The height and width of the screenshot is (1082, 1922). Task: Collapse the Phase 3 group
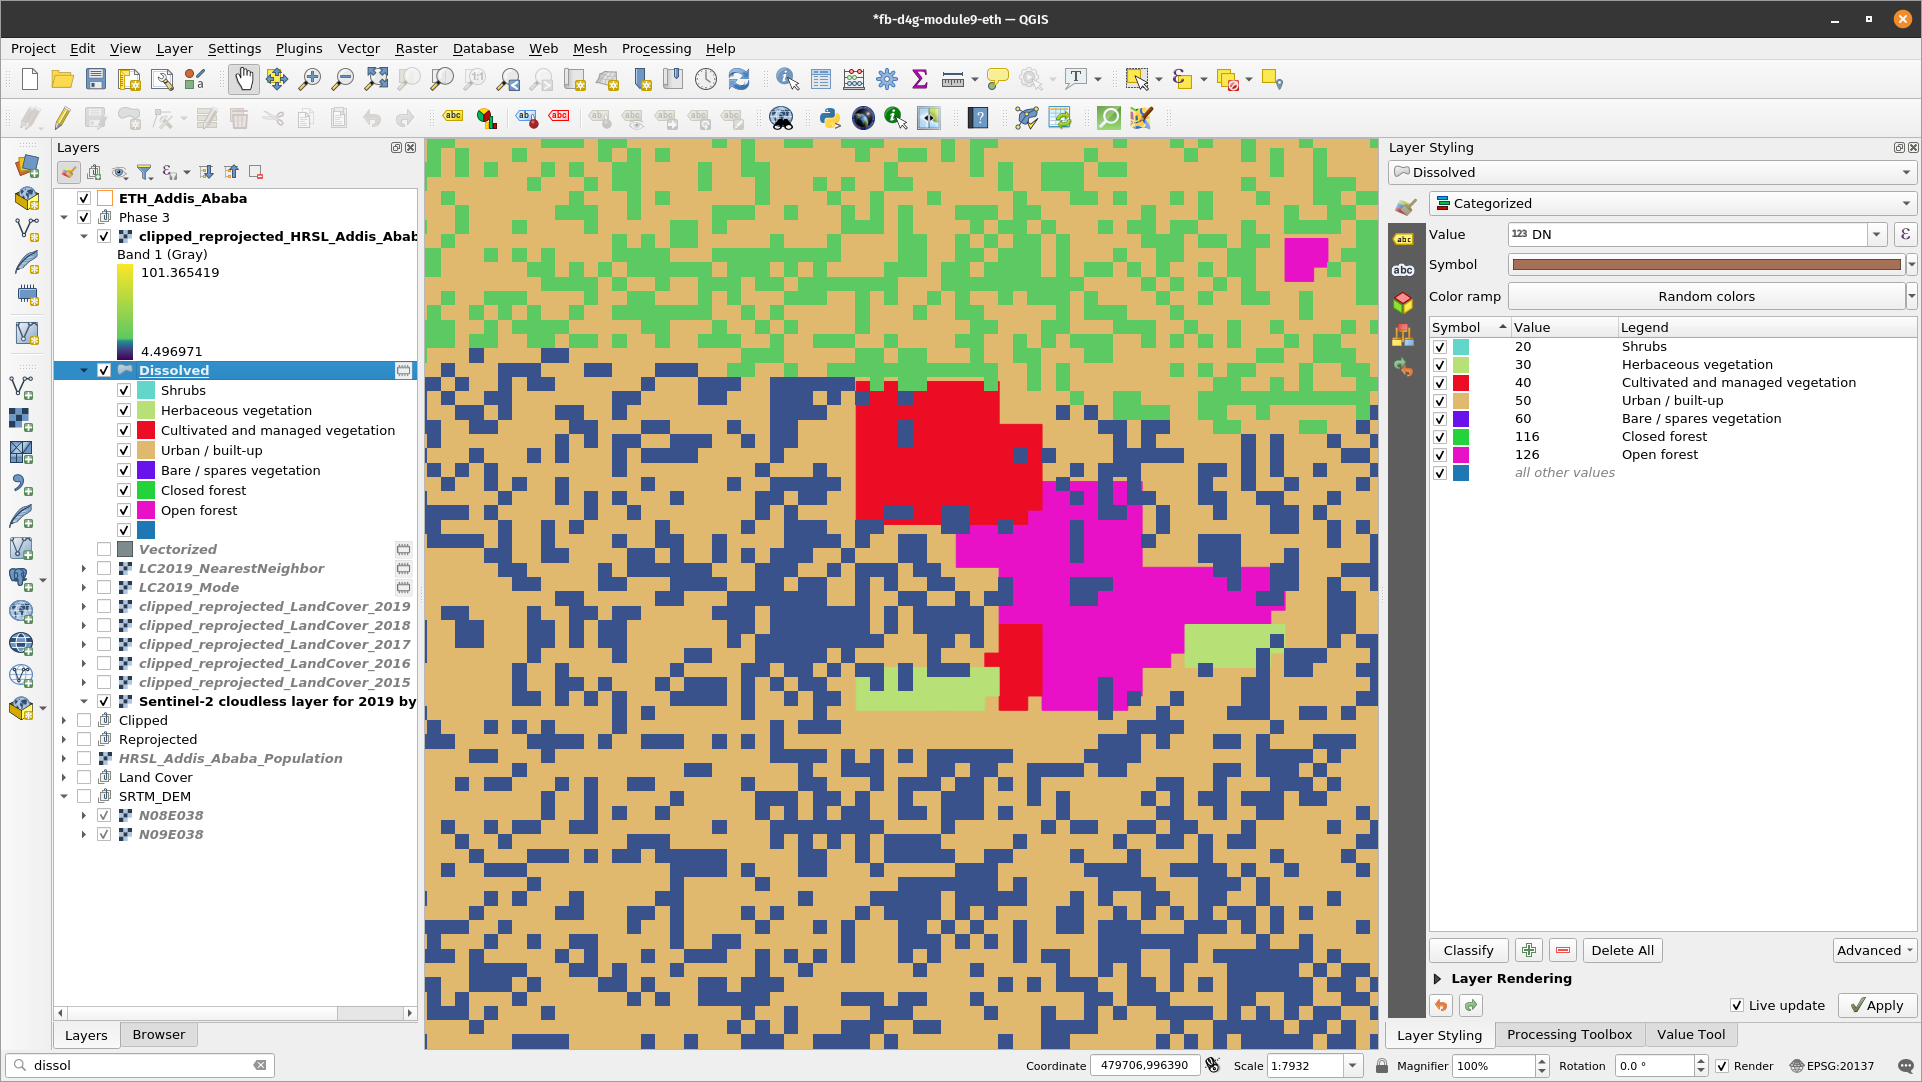click(x=65, y=217)
